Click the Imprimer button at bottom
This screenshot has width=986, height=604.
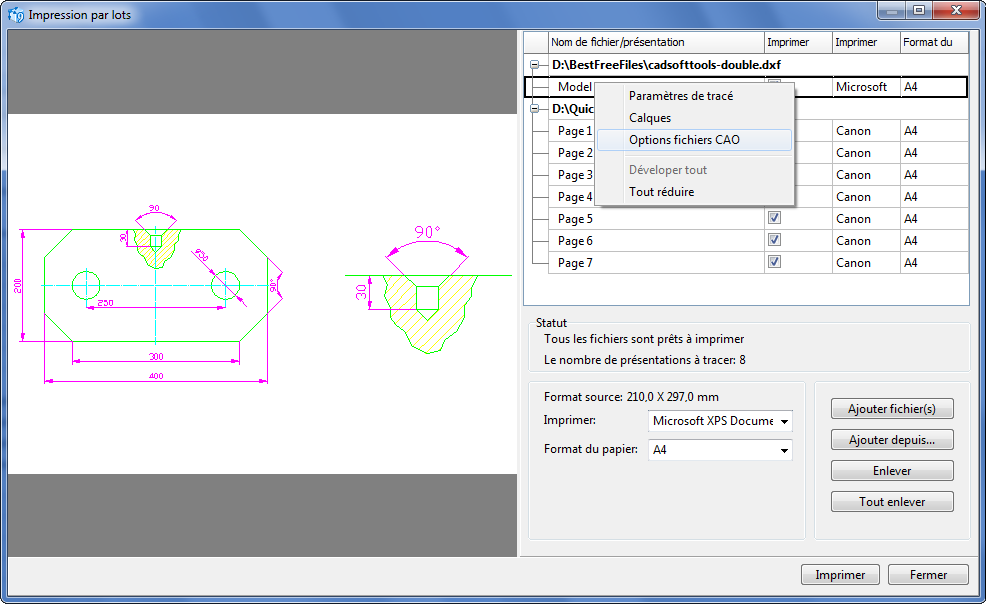(840, 575)
